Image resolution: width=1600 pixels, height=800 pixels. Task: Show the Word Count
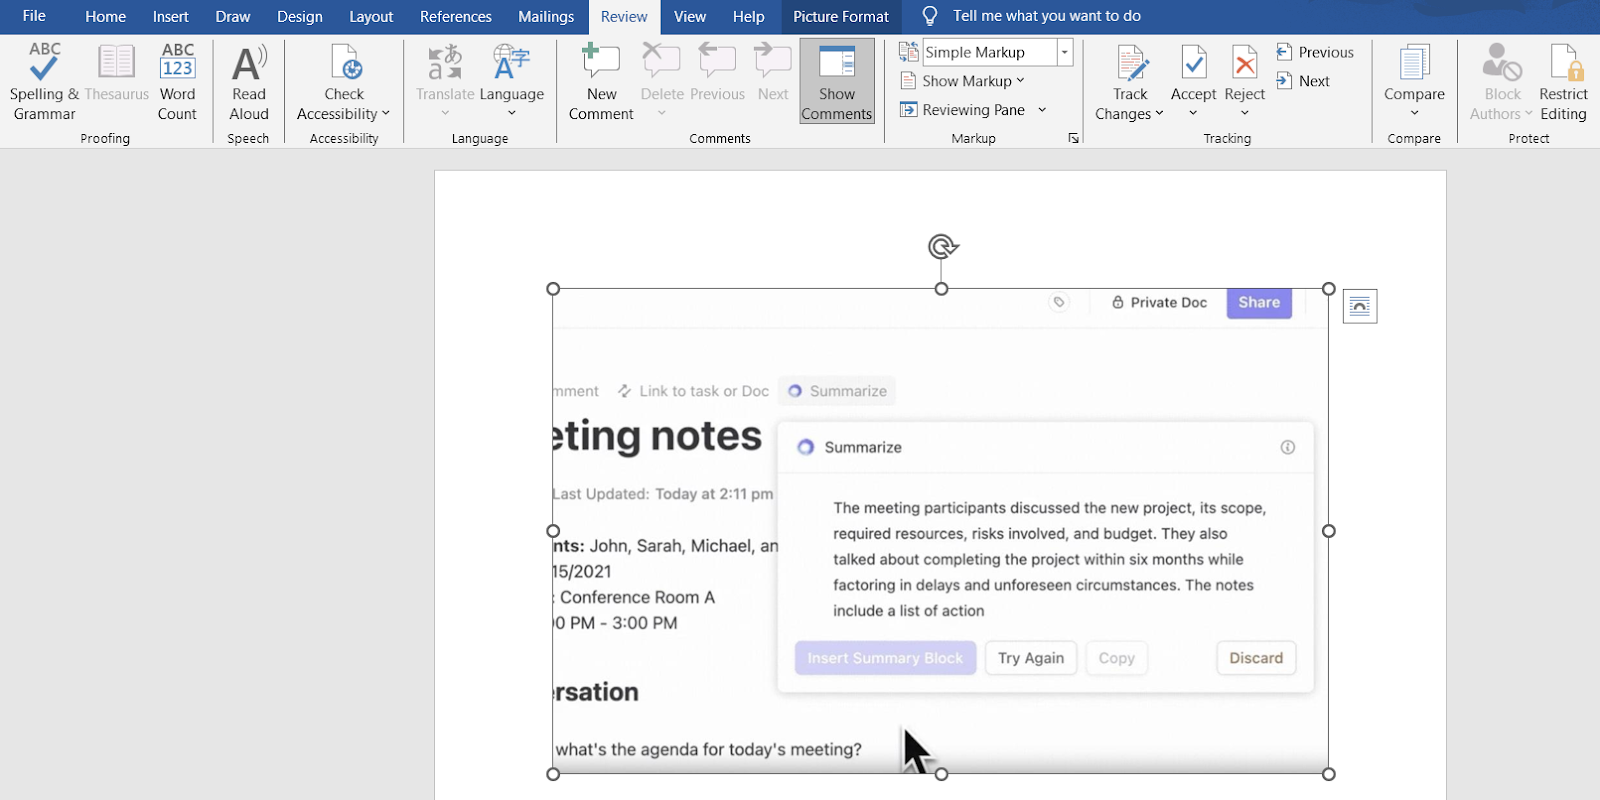[177, 82]
